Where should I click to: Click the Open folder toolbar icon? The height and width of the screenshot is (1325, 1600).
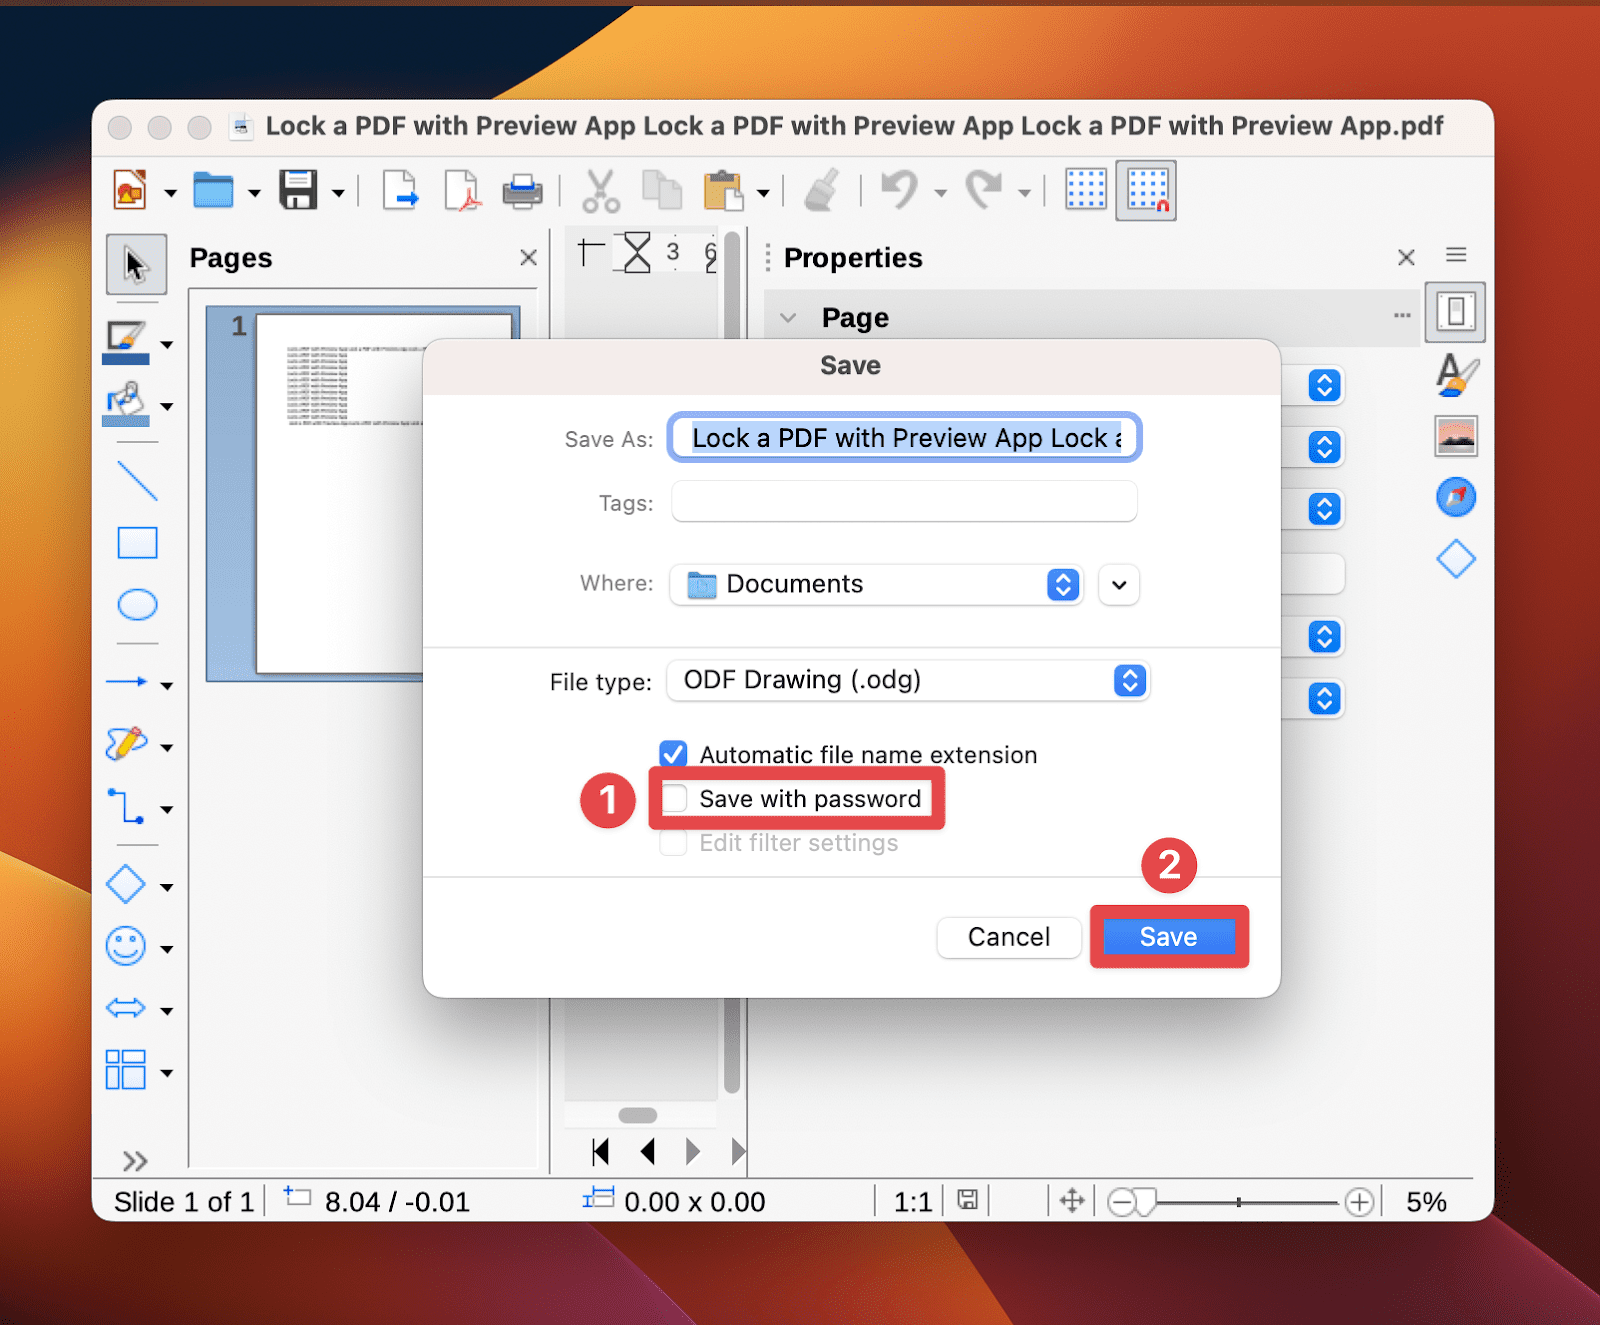pos(213,190)
